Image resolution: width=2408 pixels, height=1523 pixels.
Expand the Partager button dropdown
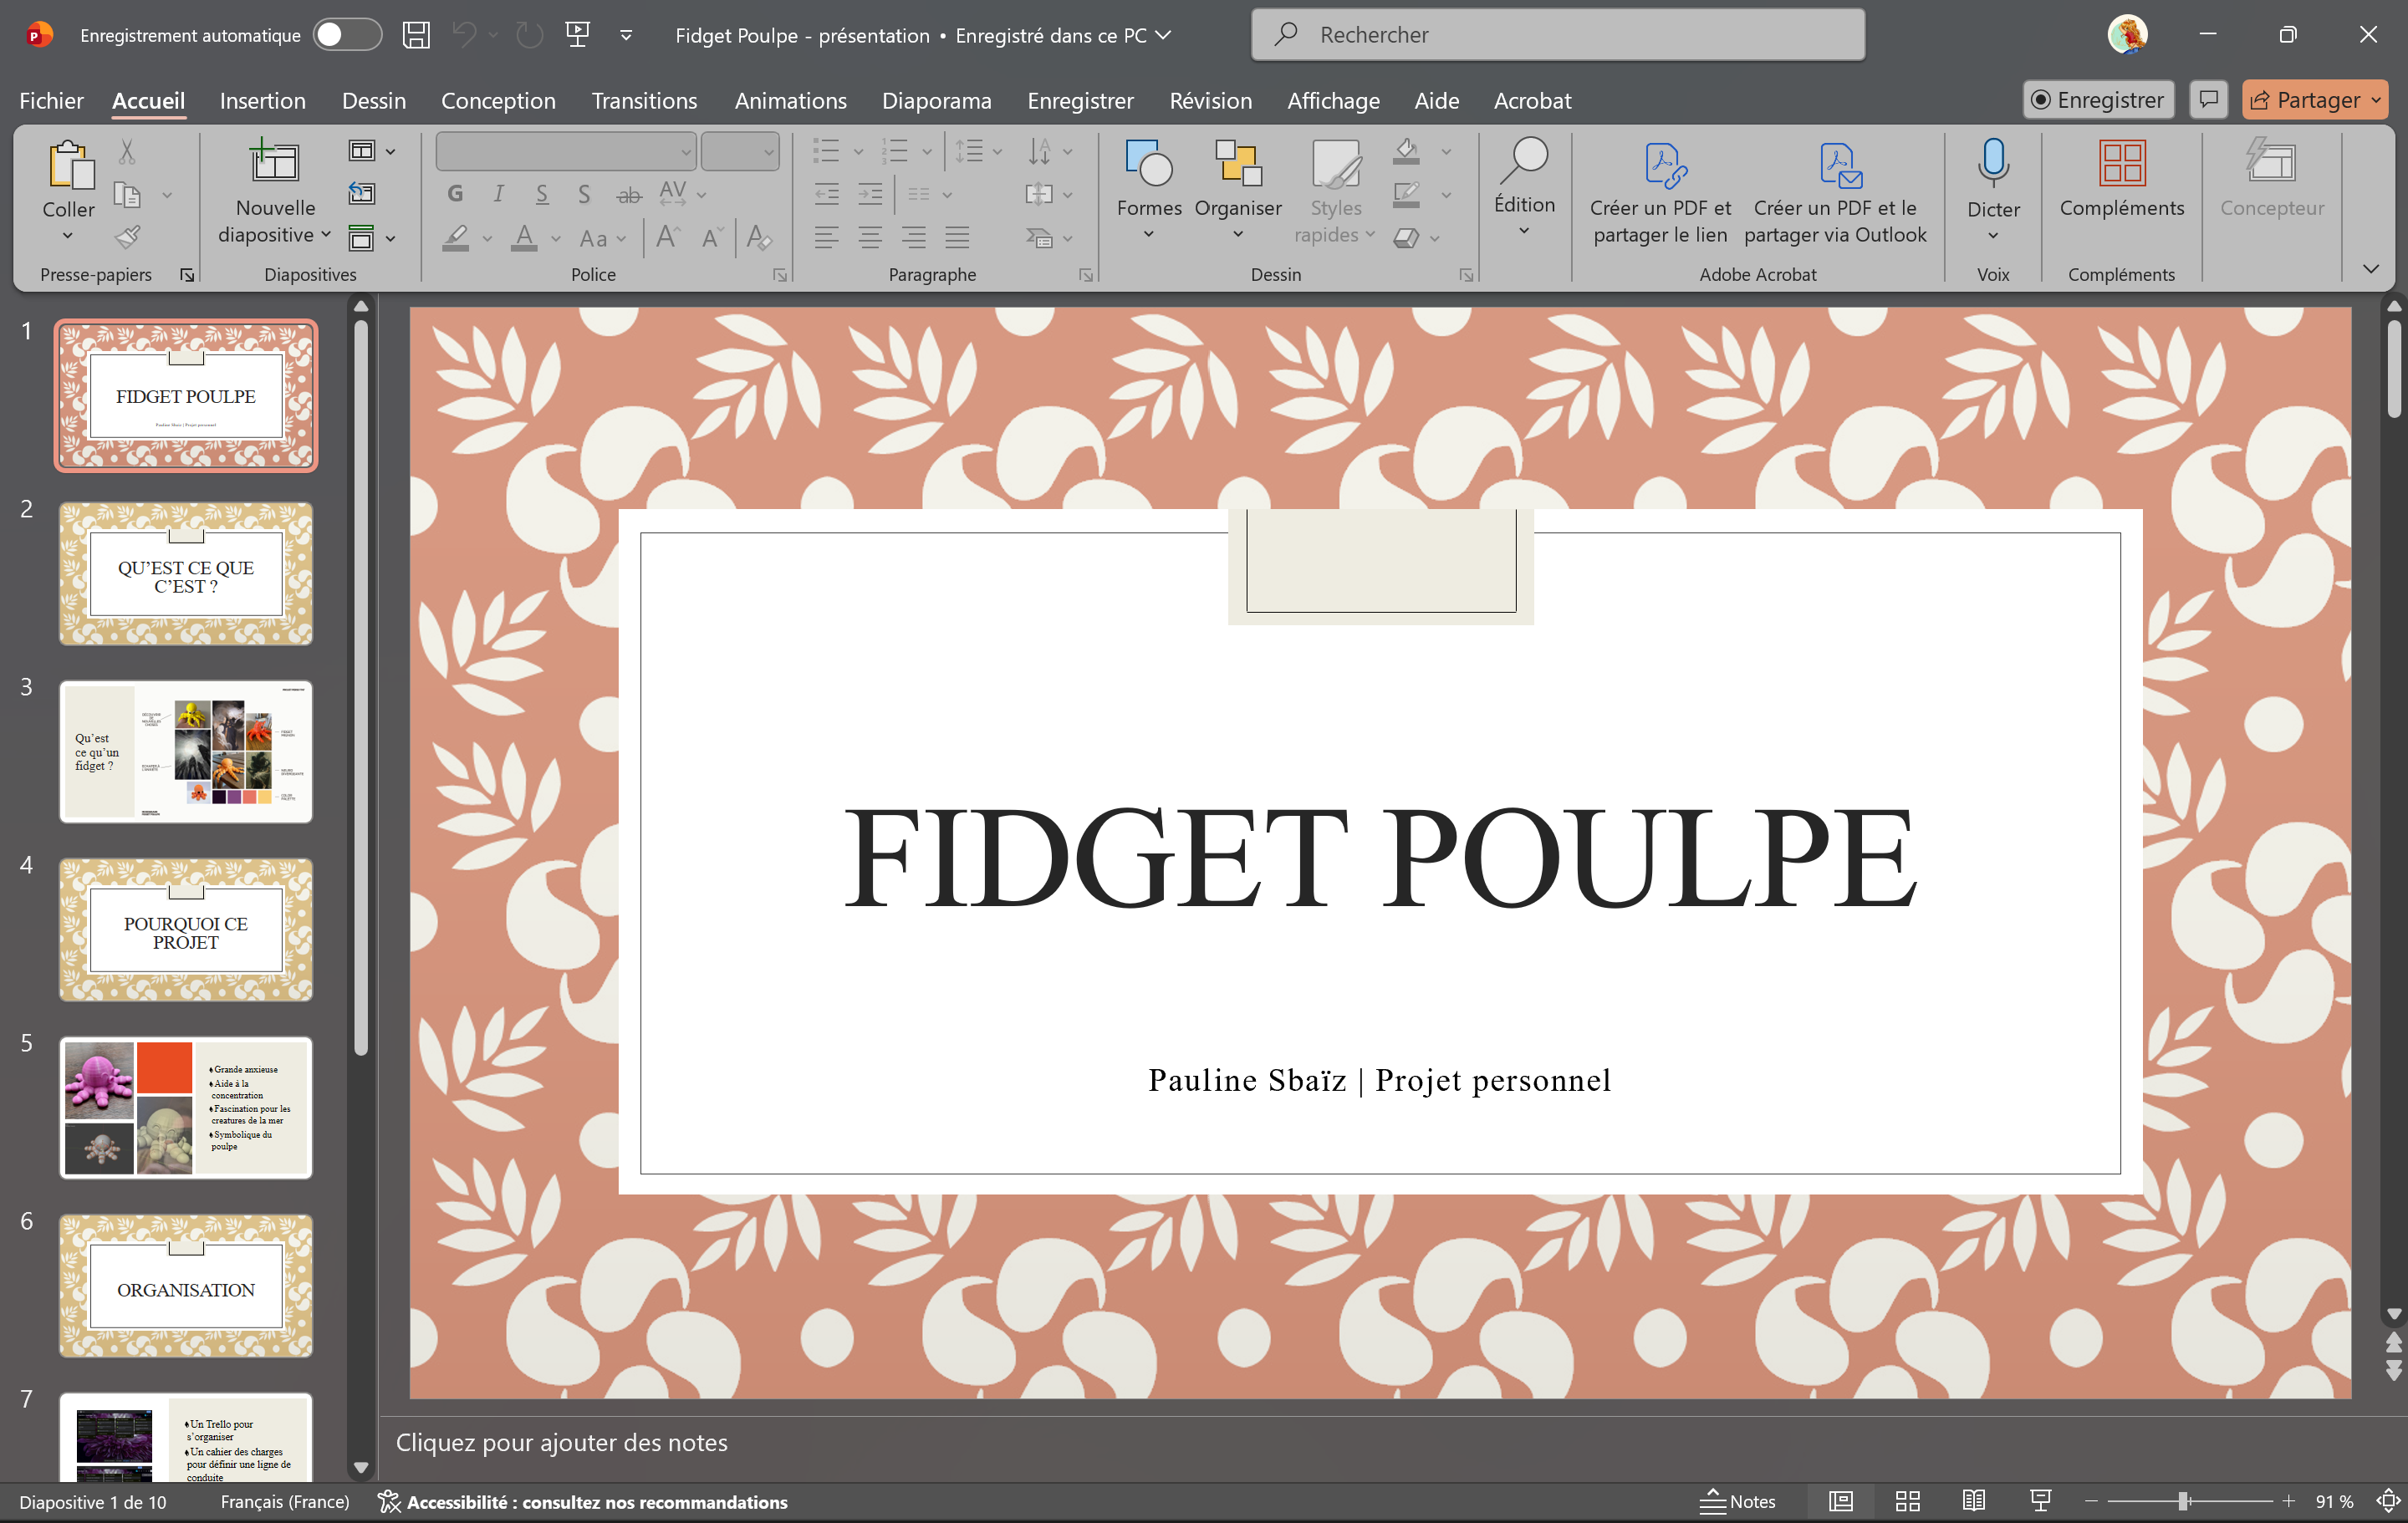(2376, 100)
